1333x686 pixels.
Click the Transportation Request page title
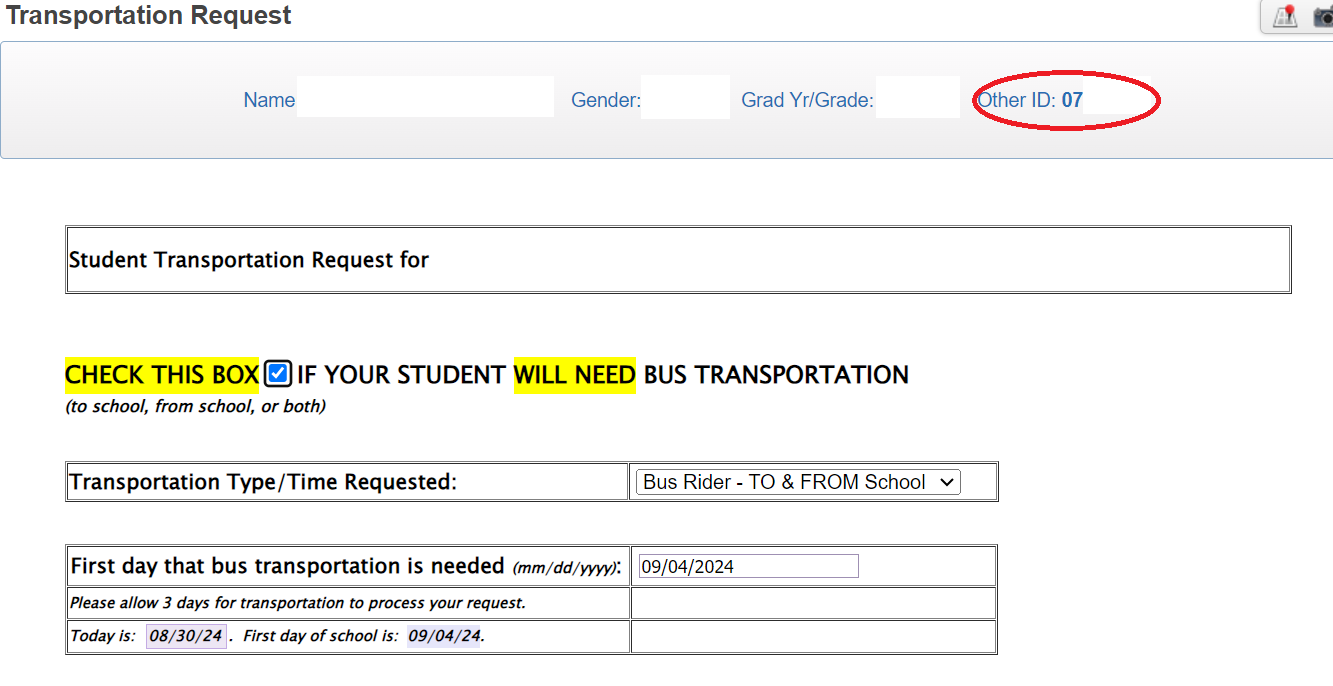click(149, 16)
